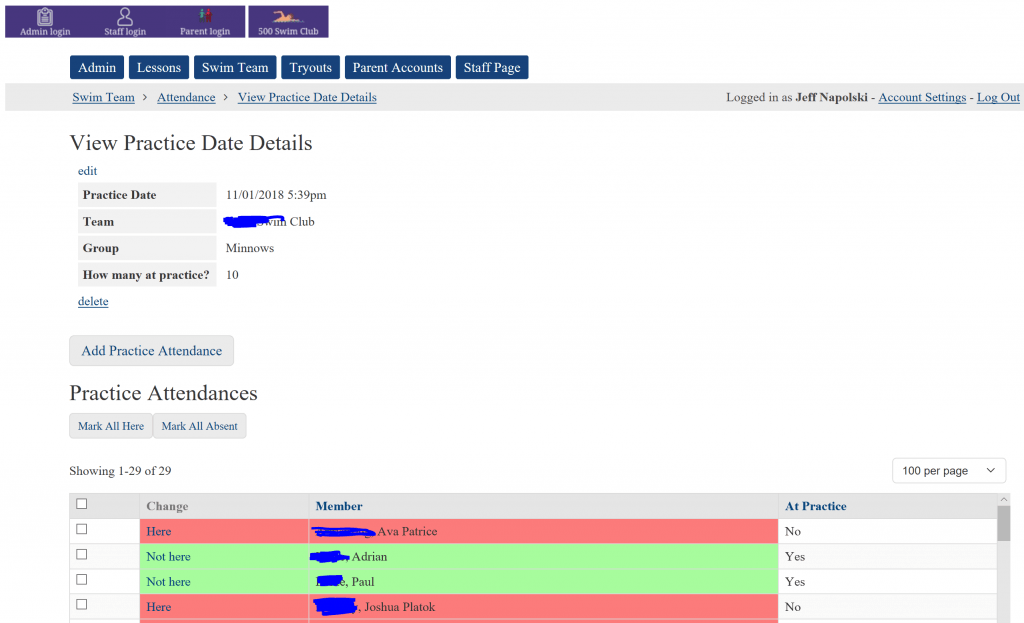This screenshot has width=1024, height=623.
Task: Open the Swim Team navigation tab
Action: (x=235, y=67)
